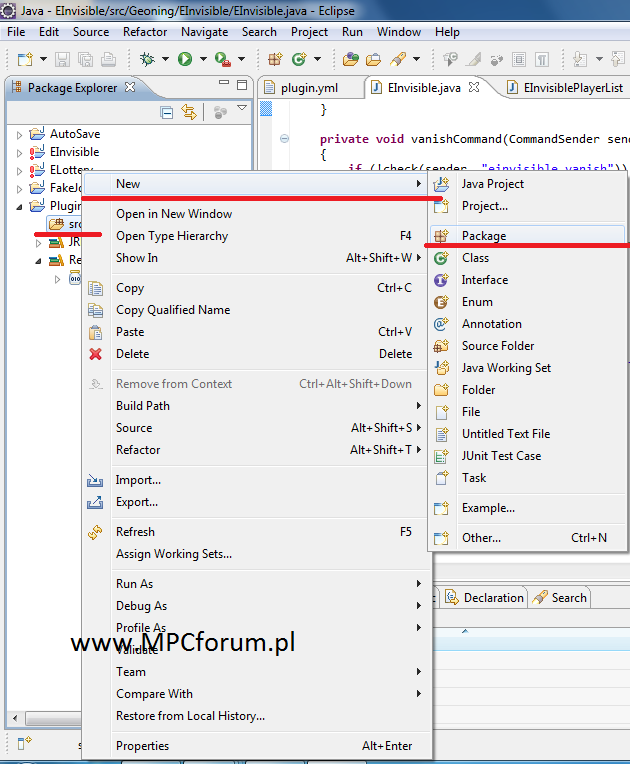Open the Navigate menu

coord(204,32)
